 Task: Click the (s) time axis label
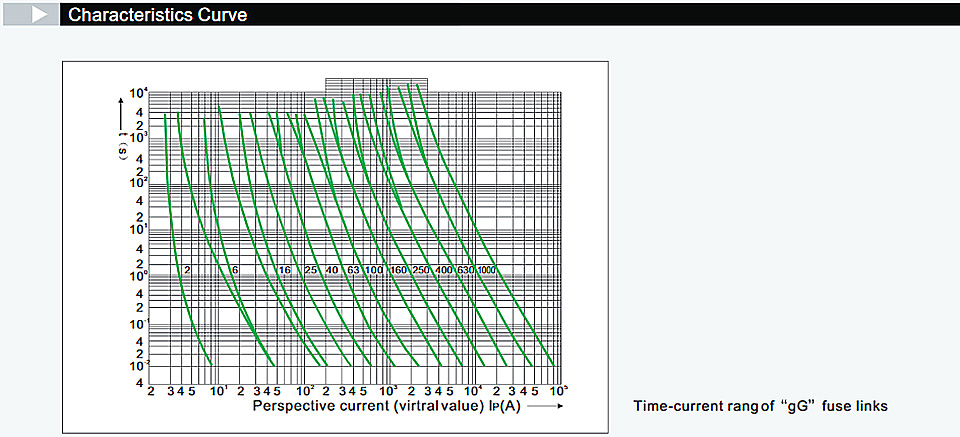point(122,148)
